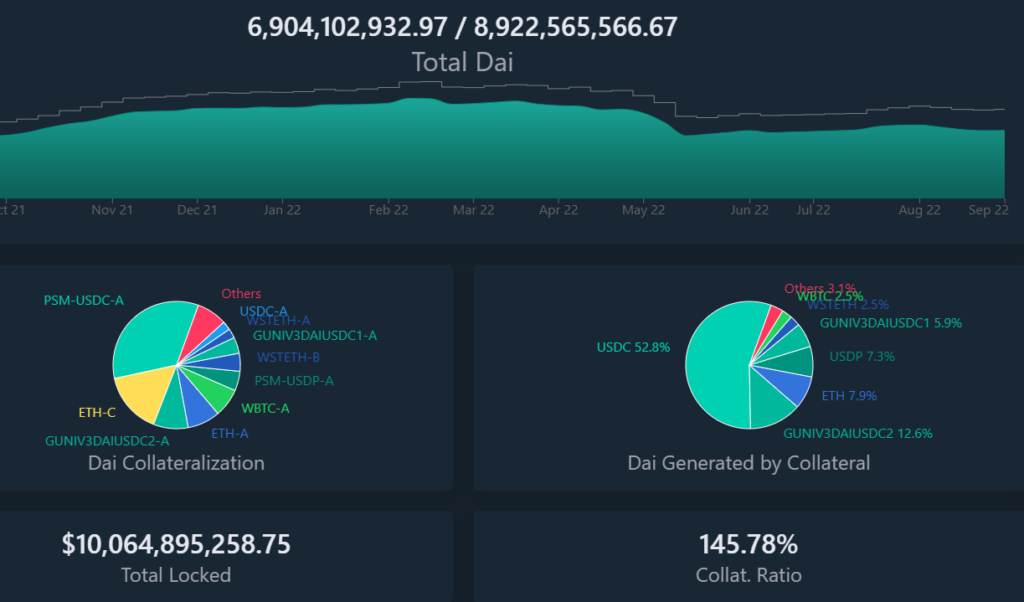
Task: Select the May 22 axis marker
Action: point(643,210)
